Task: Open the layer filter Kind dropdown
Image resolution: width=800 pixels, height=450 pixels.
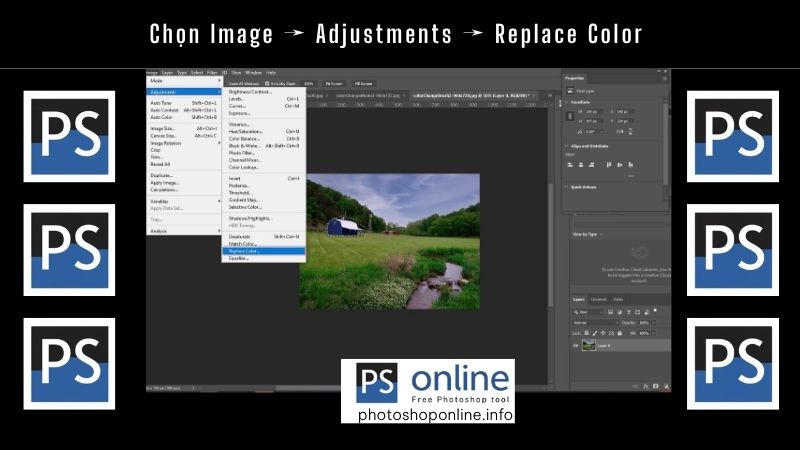Action: tap(589, 312)
